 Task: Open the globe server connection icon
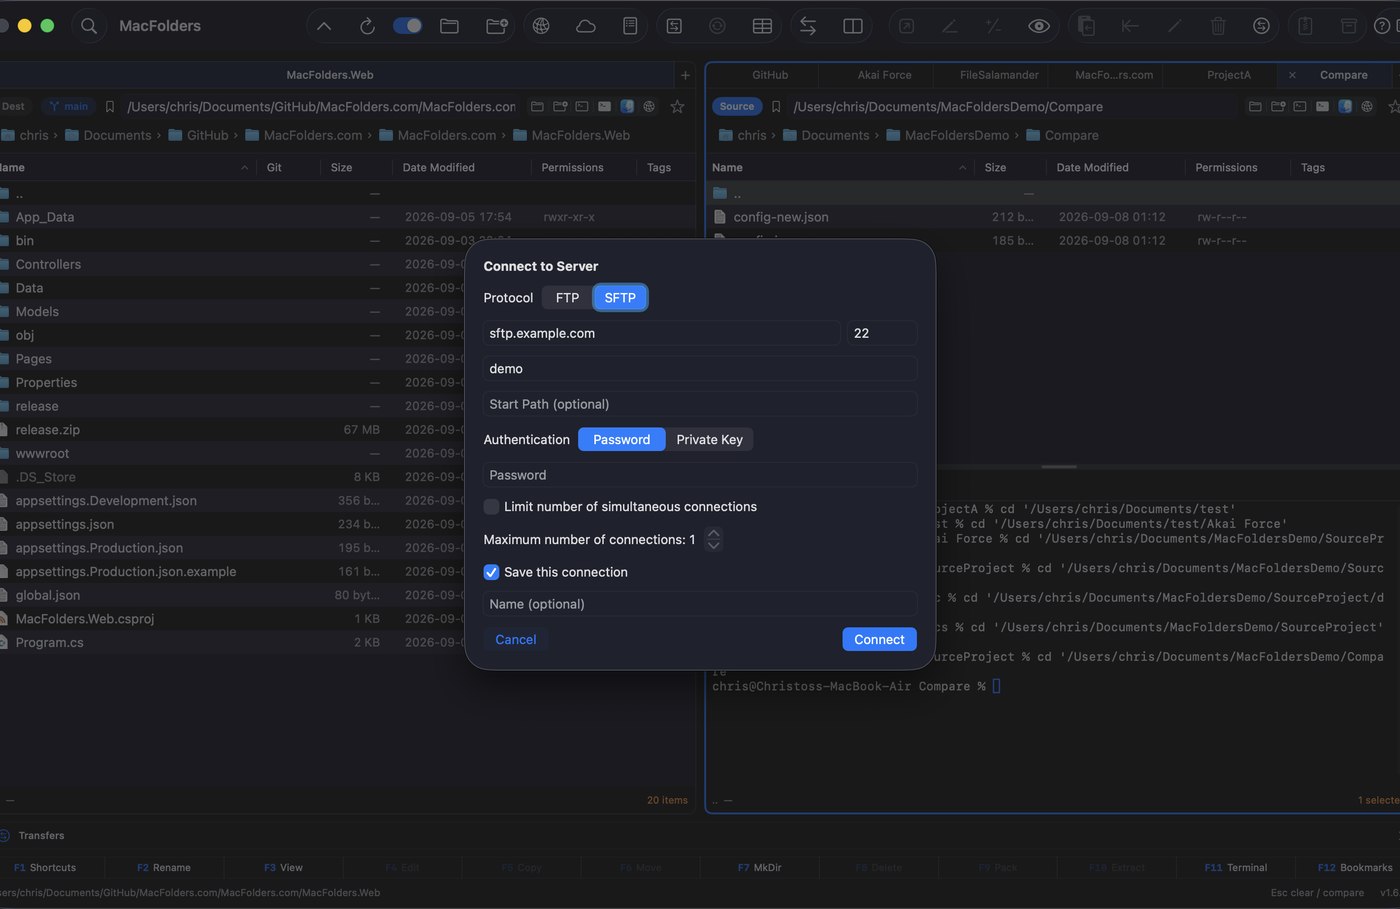541,26
